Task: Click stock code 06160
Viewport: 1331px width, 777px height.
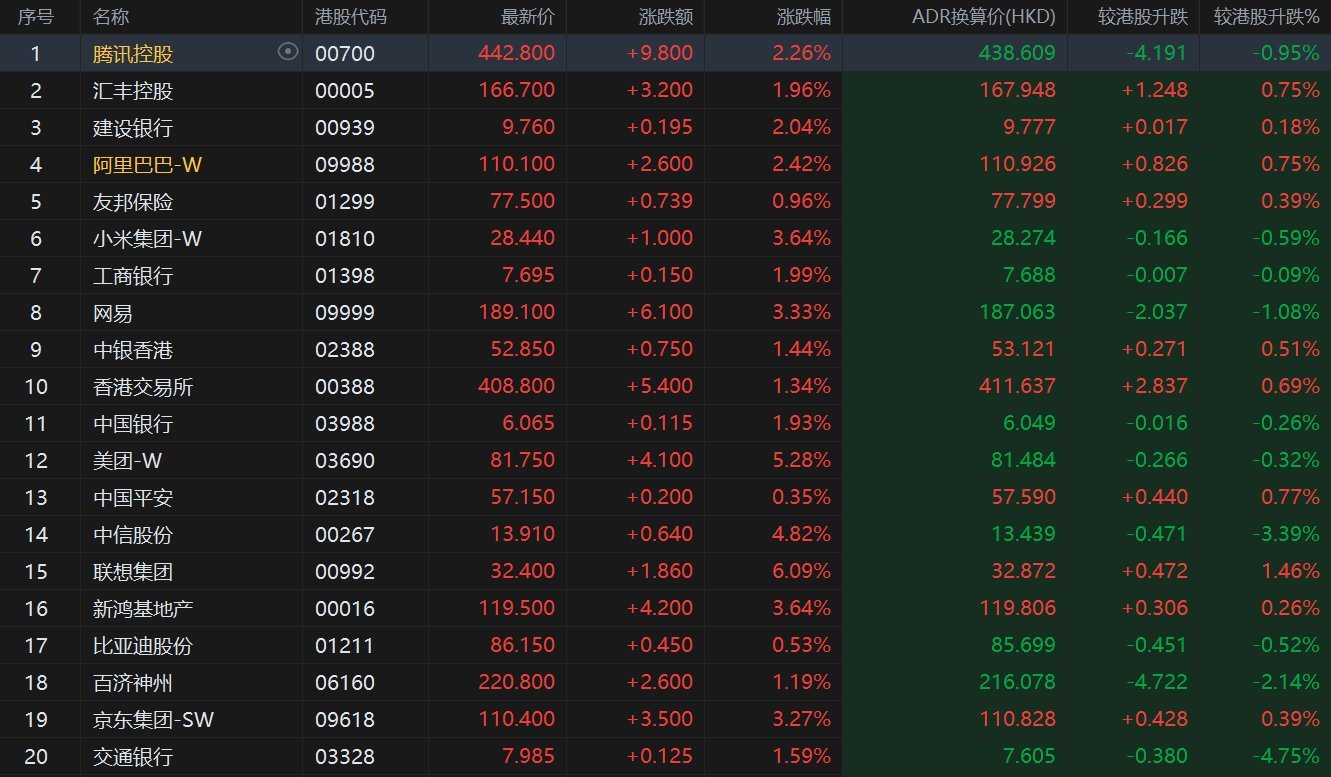Action: tap(344, 683)
